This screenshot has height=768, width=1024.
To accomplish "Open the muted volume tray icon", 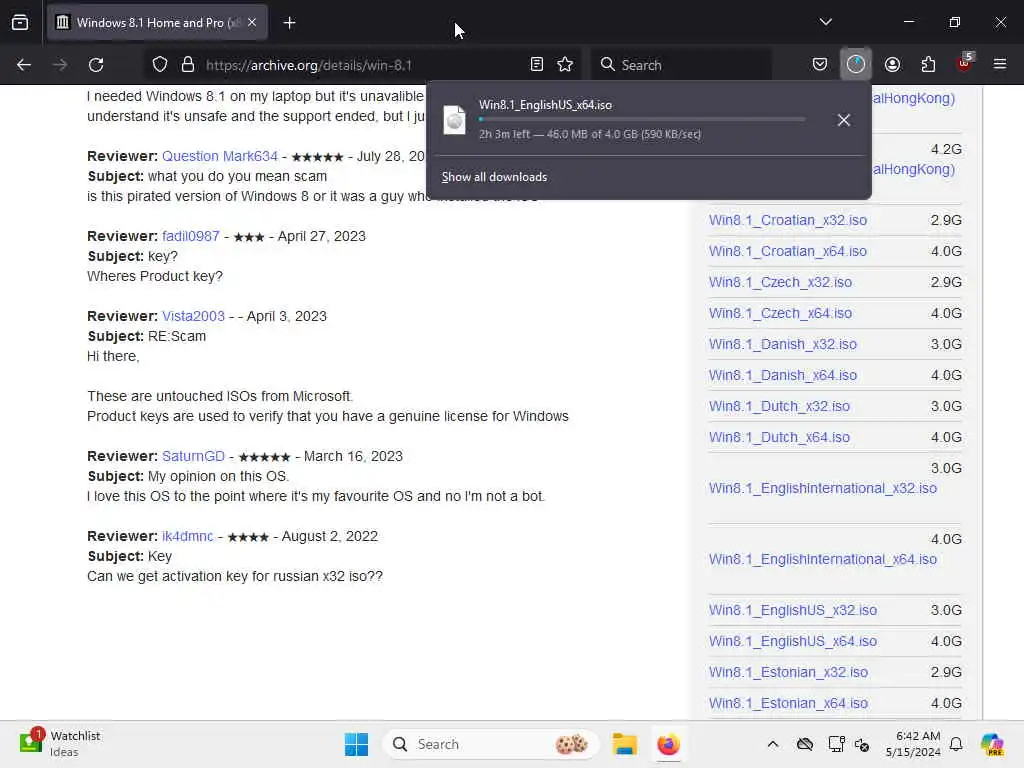I will pos(862,745).
